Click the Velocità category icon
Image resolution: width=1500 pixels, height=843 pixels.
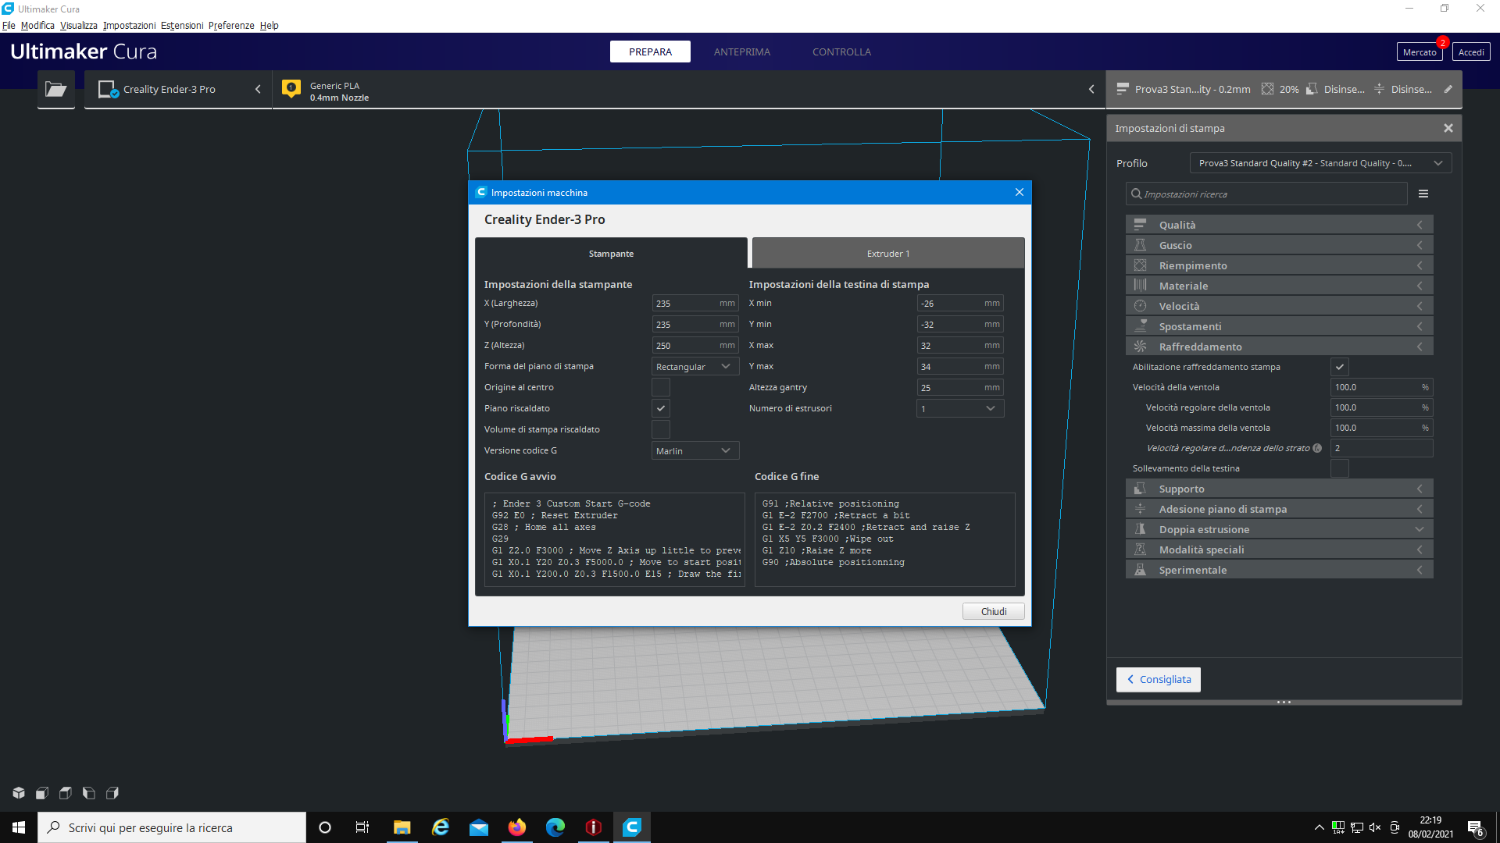pyautogui.click(x=1140, y=306)
